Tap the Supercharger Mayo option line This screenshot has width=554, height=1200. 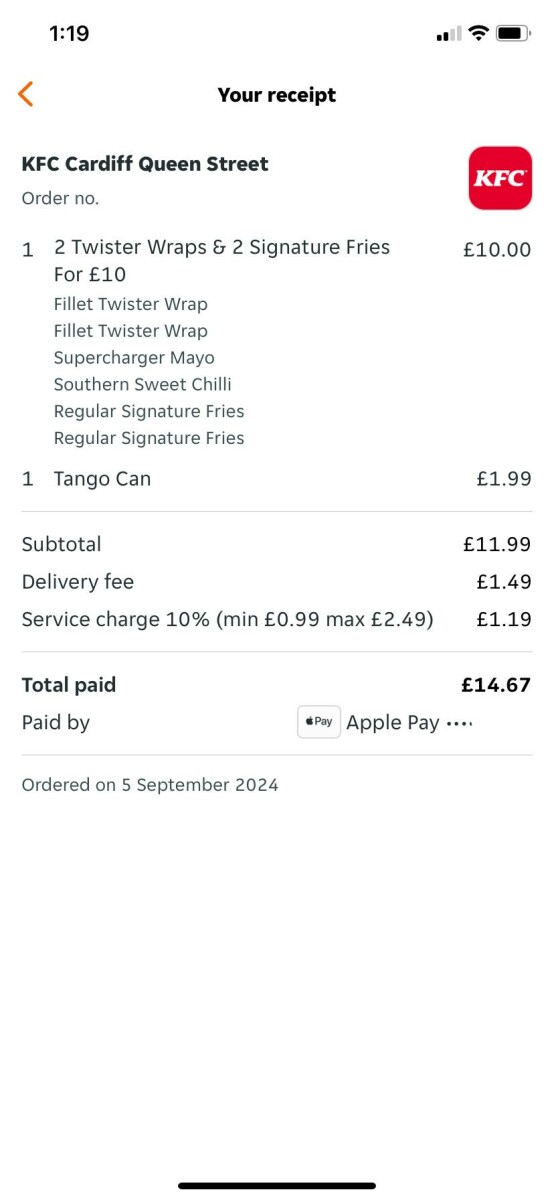pyautogui.click(x=134, y=357)
